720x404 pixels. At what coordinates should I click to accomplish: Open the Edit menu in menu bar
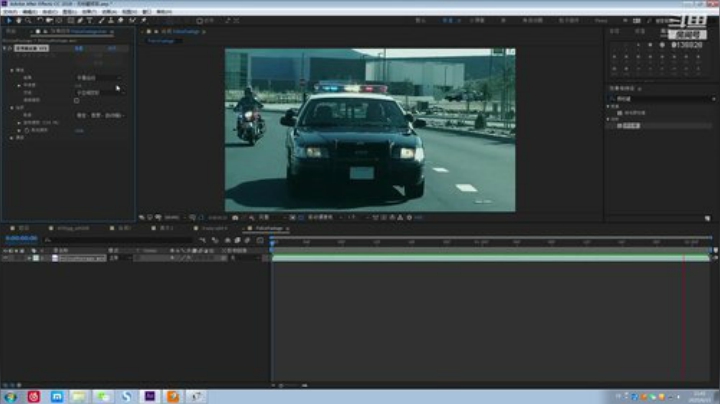(30, 11)
